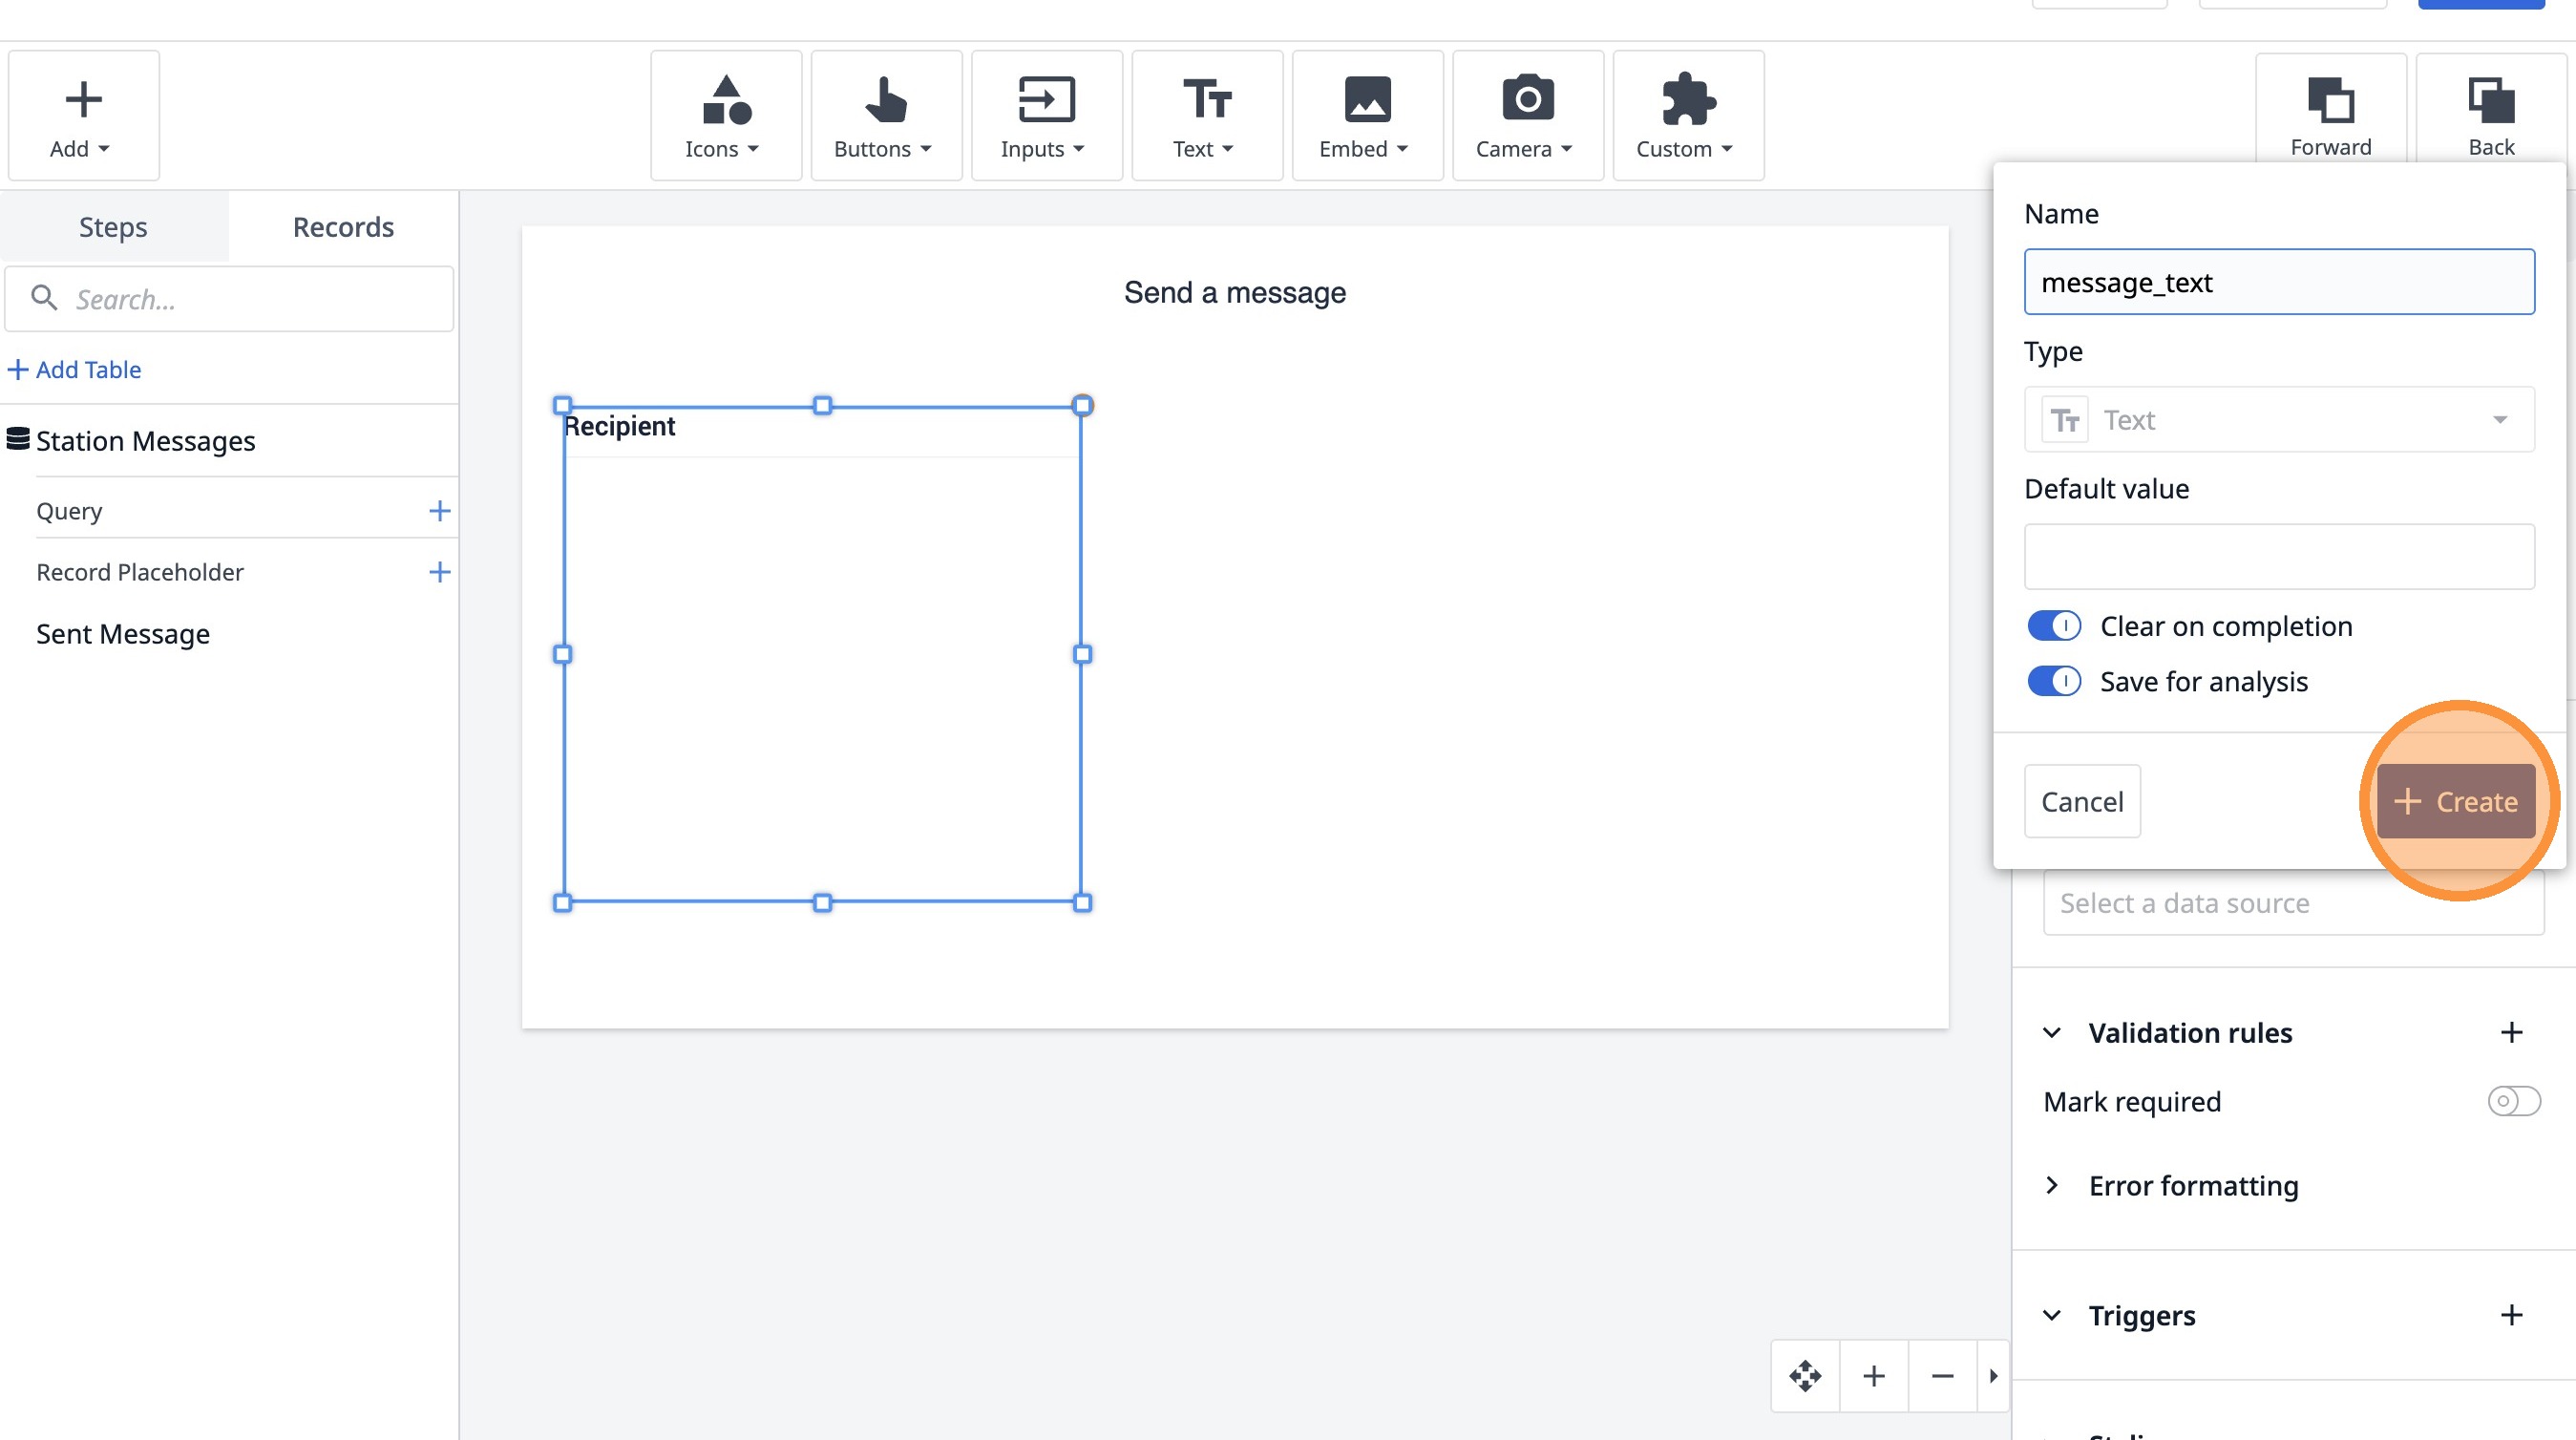Toggle Save for analysis switch
Image resolution: width=2576 pixels, height=1440 pixels.
click(2053, 681)
